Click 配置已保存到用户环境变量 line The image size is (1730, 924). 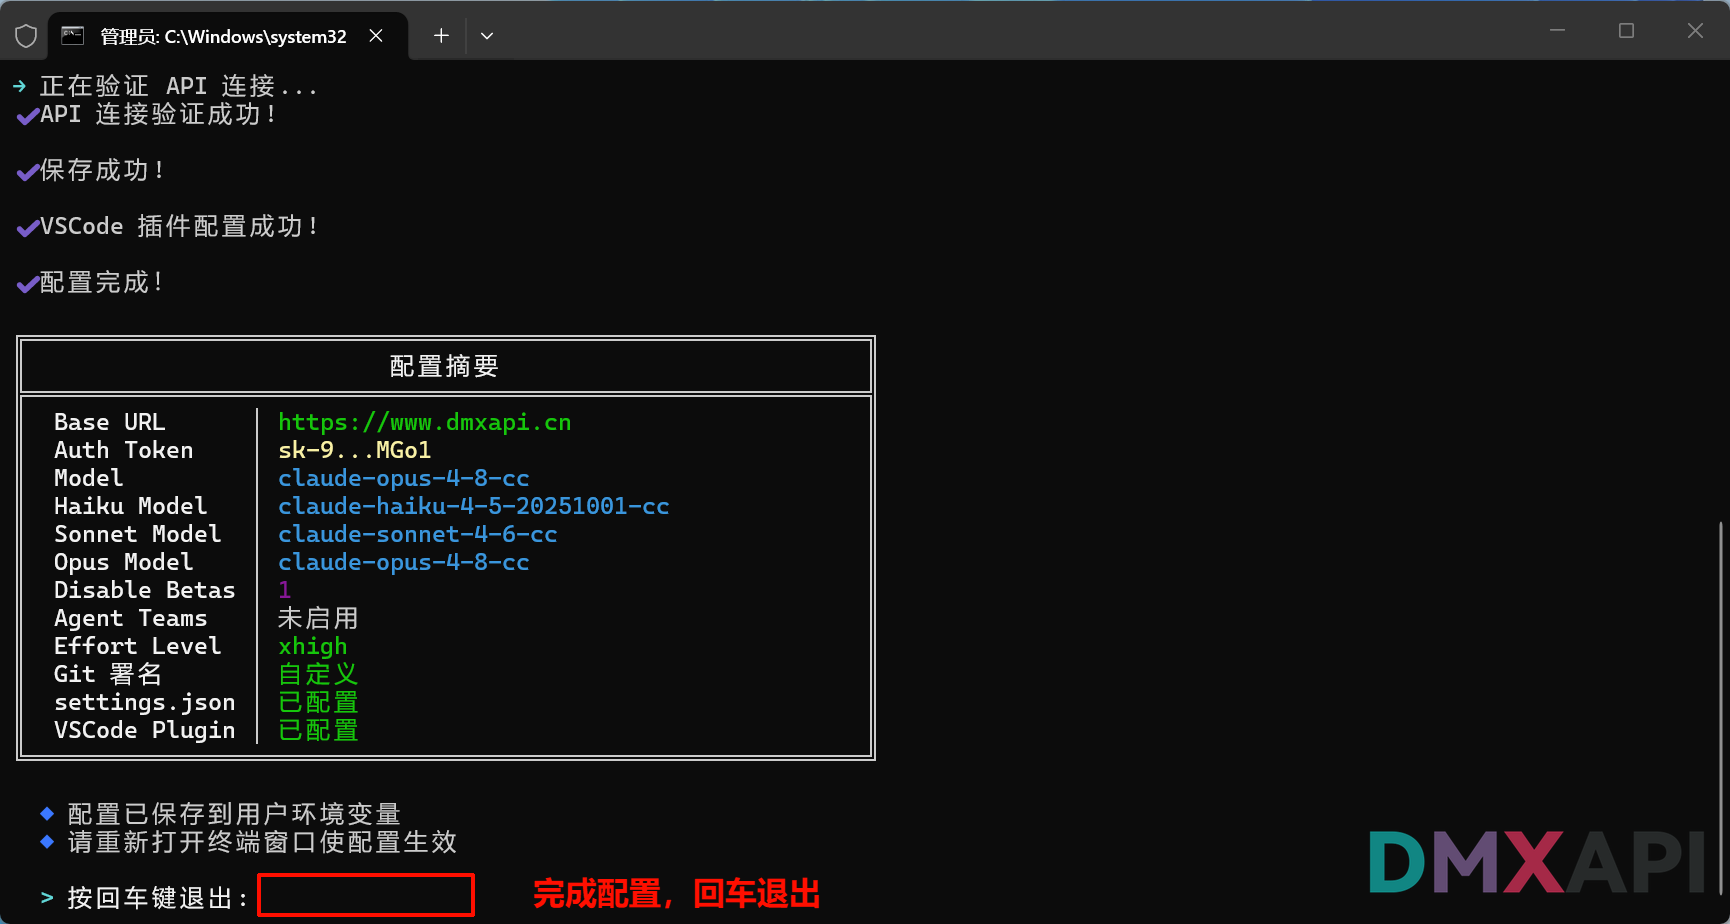coord(234,814)
